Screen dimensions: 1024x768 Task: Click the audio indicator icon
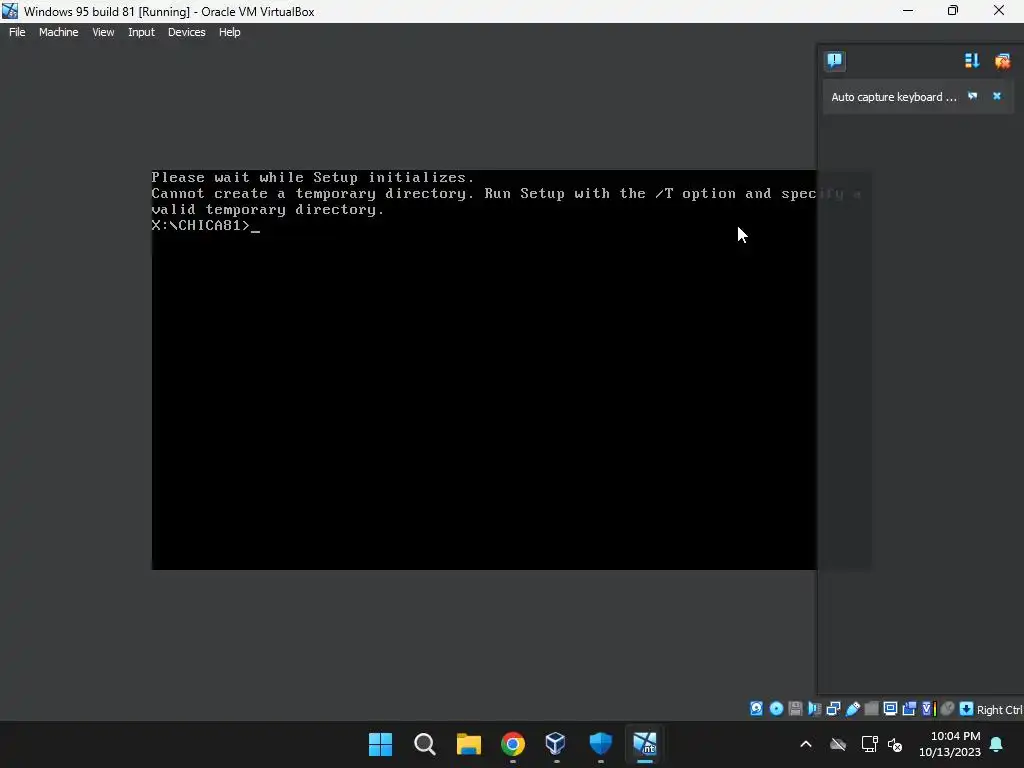click(x=814, y=709)
